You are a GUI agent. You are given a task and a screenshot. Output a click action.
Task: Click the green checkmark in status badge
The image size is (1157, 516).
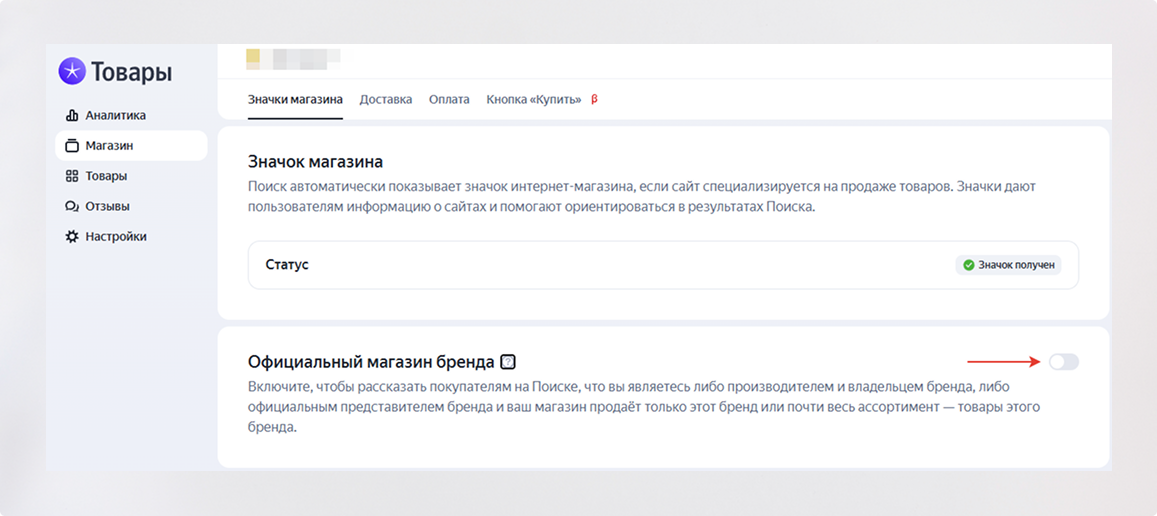[x=968, y=265]
